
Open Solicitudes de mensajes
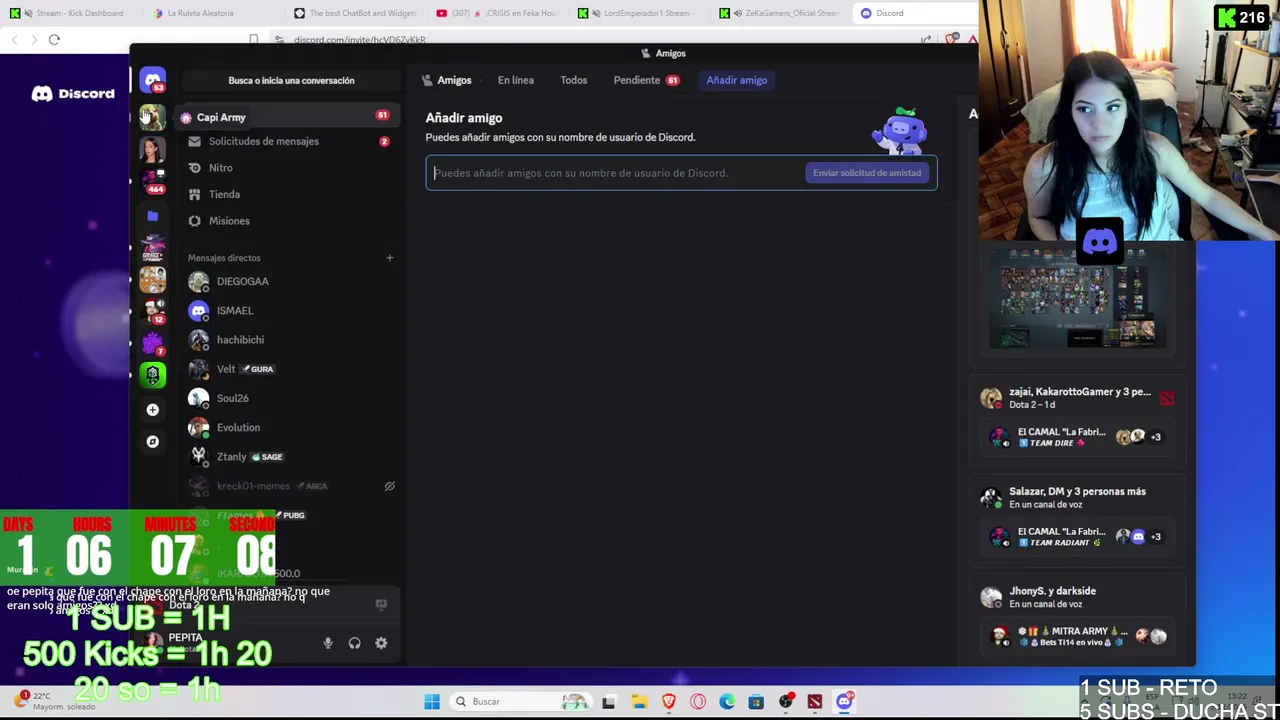[x=289, y=141]
